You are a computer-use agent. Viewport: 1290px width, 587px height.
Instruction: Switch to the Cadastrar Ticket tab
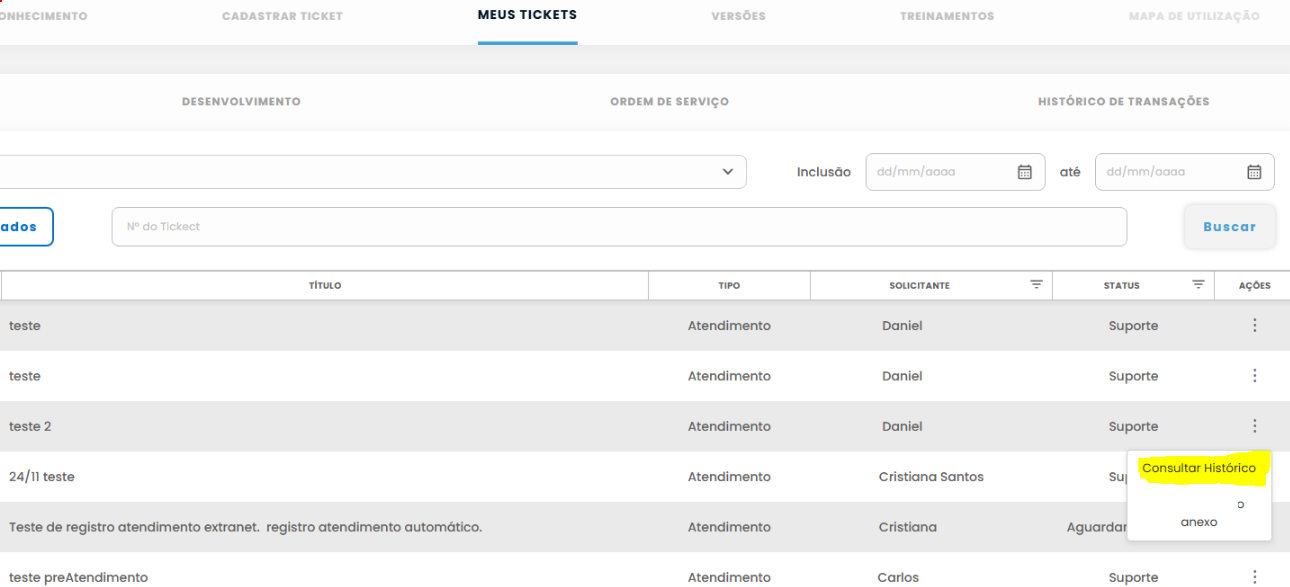[282, 17]
